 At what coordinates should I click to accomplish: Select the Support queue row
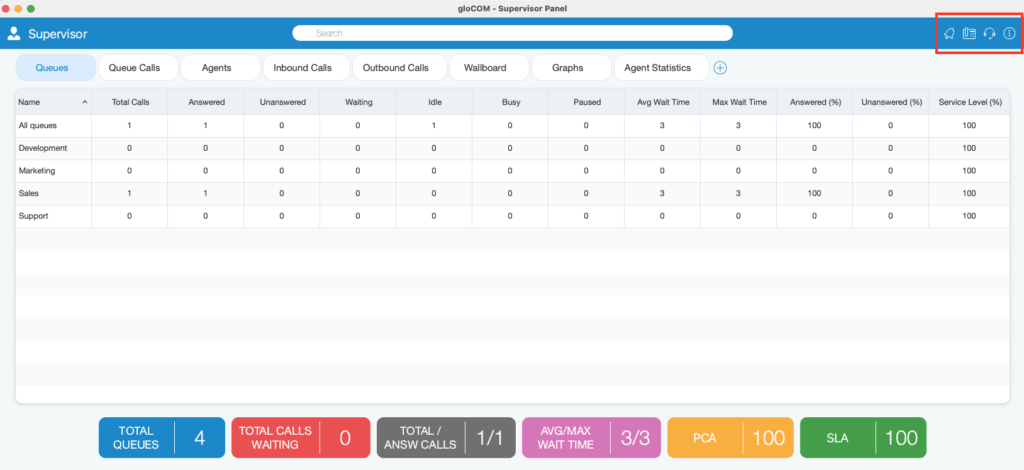[x=513, y=216]
